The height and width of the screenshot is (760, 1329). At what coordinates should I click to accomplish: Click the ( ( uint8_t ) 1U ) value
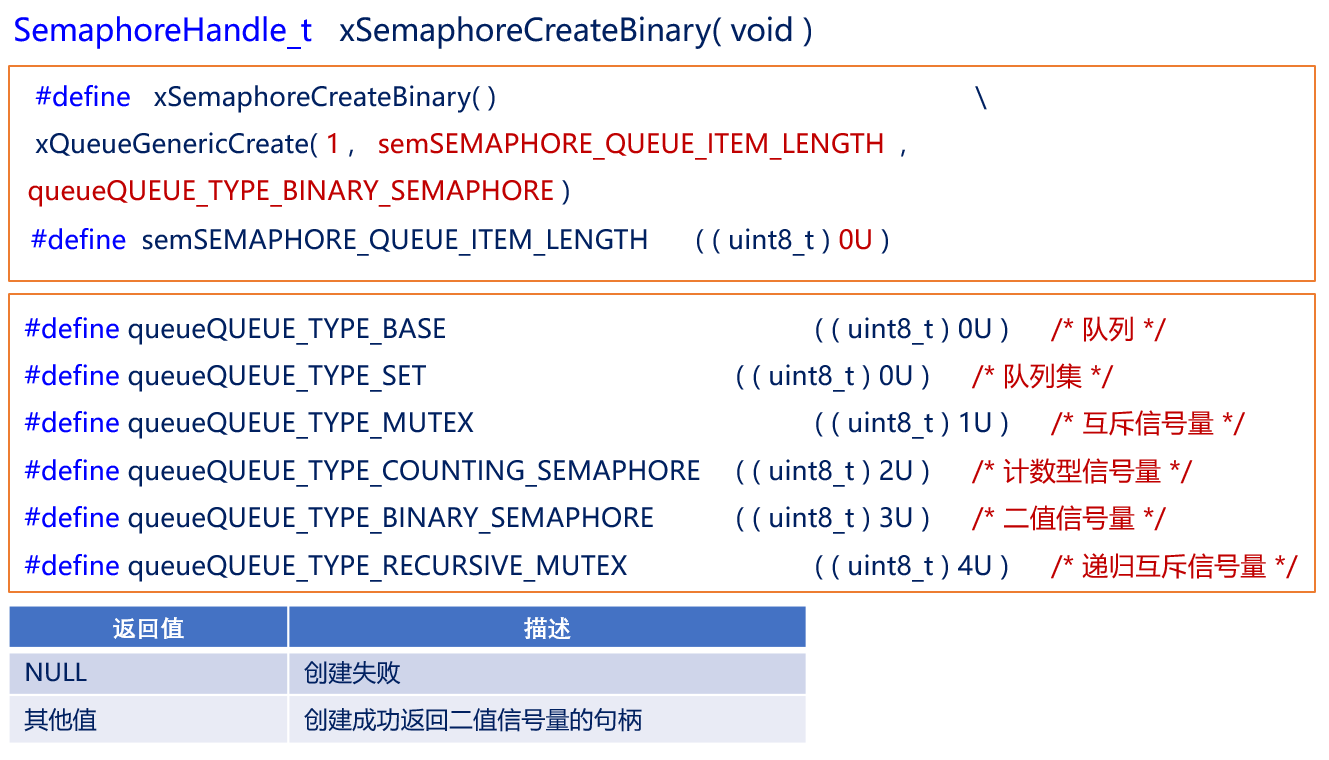point(912,423)
